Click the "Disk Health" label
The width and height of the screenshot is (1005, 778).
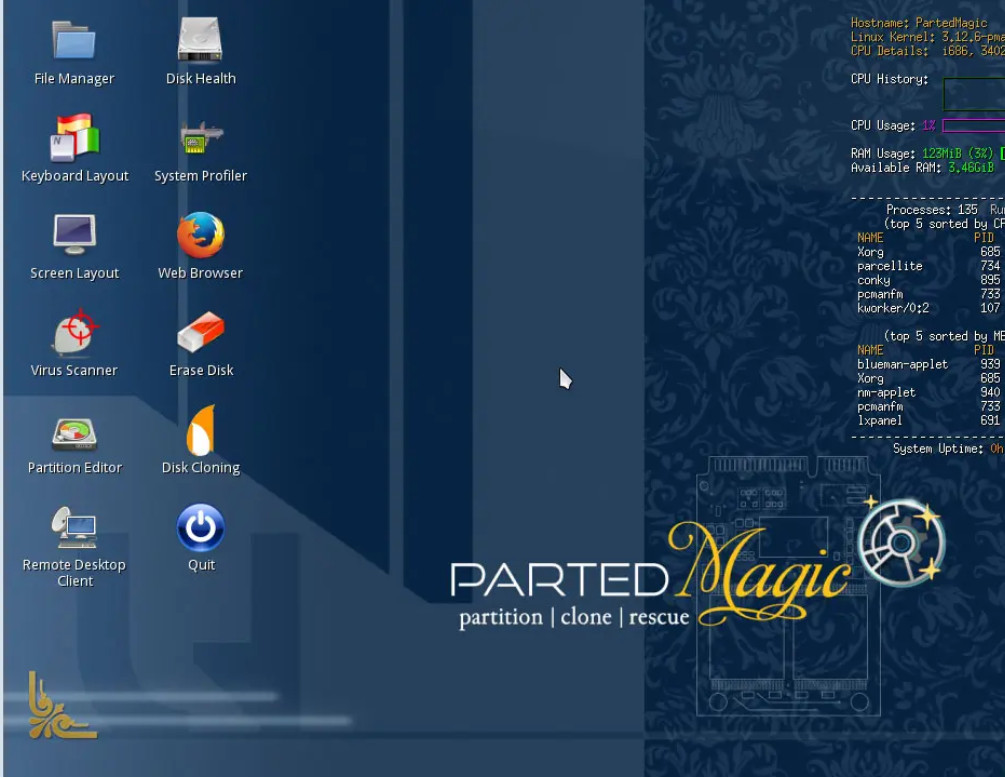201,79
